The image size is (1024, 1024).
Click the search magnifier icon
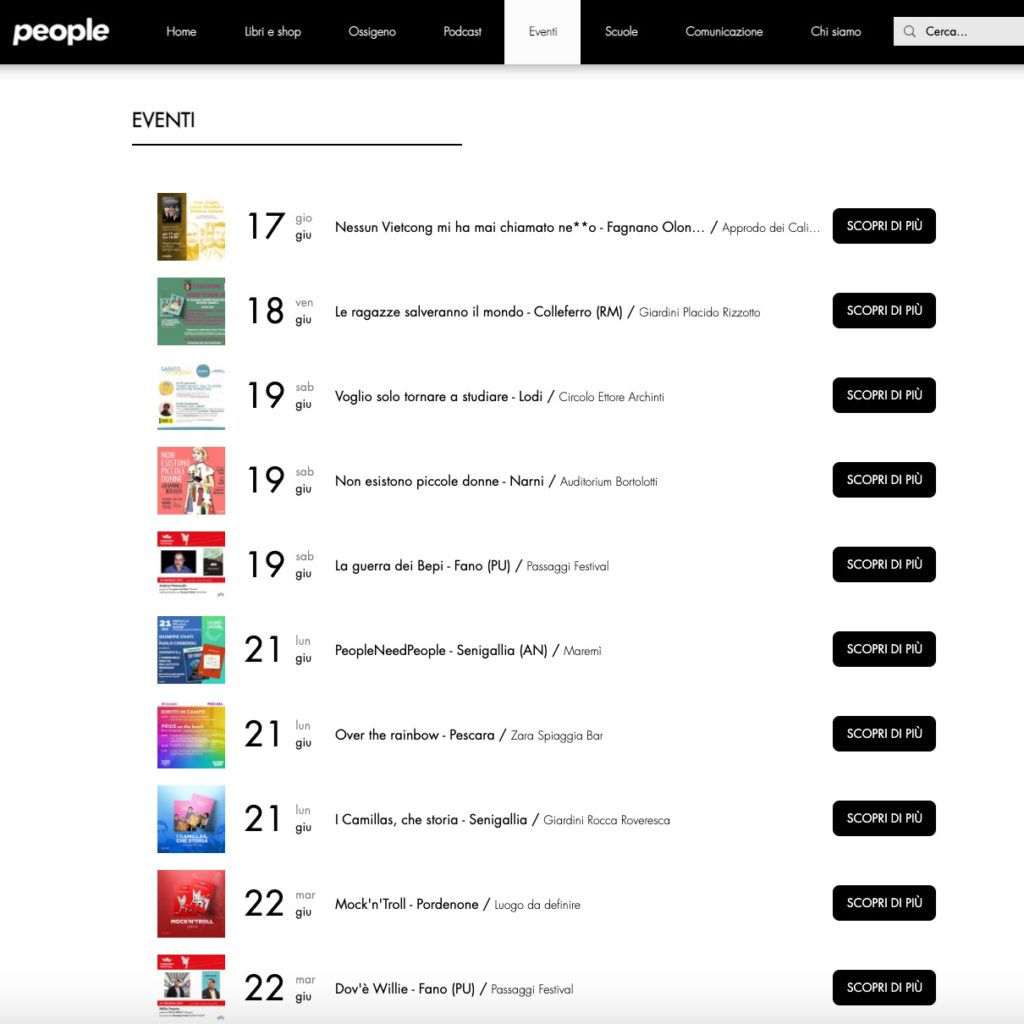point(909,31)
